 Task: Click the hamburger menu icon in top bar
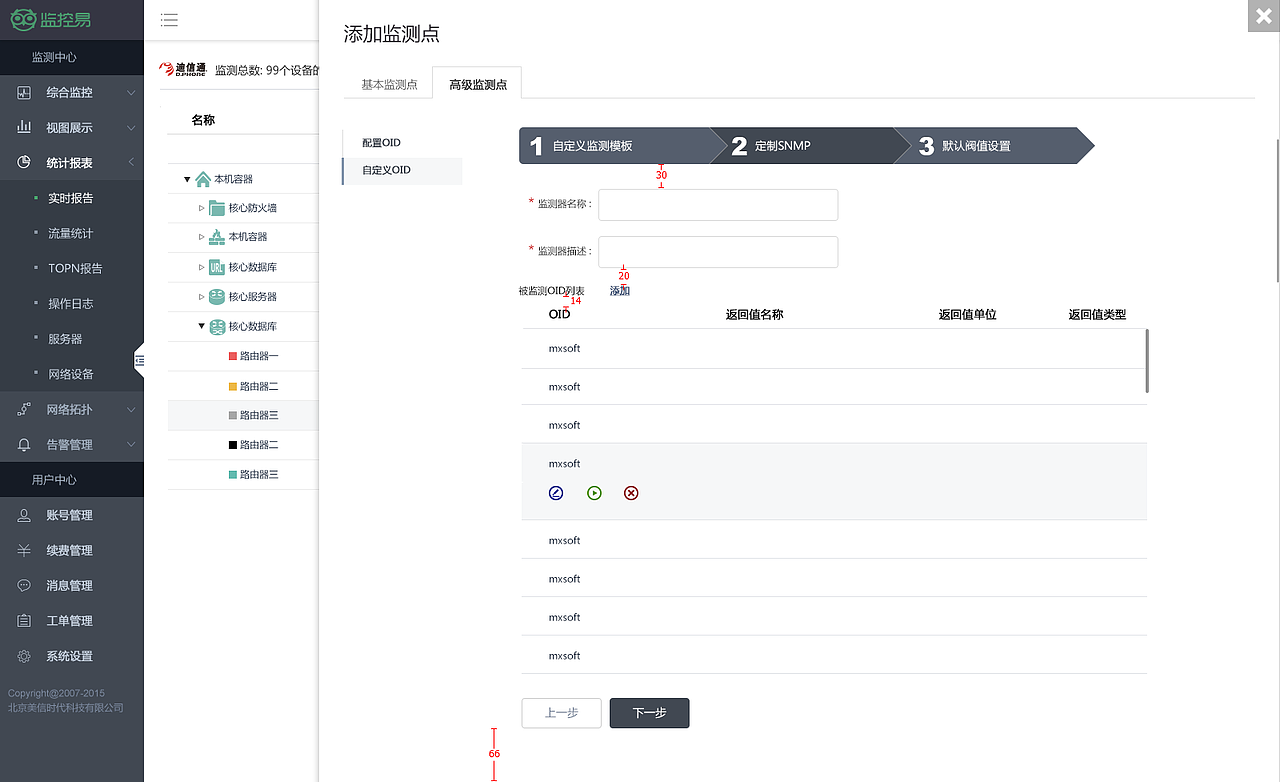pos(169,20)
